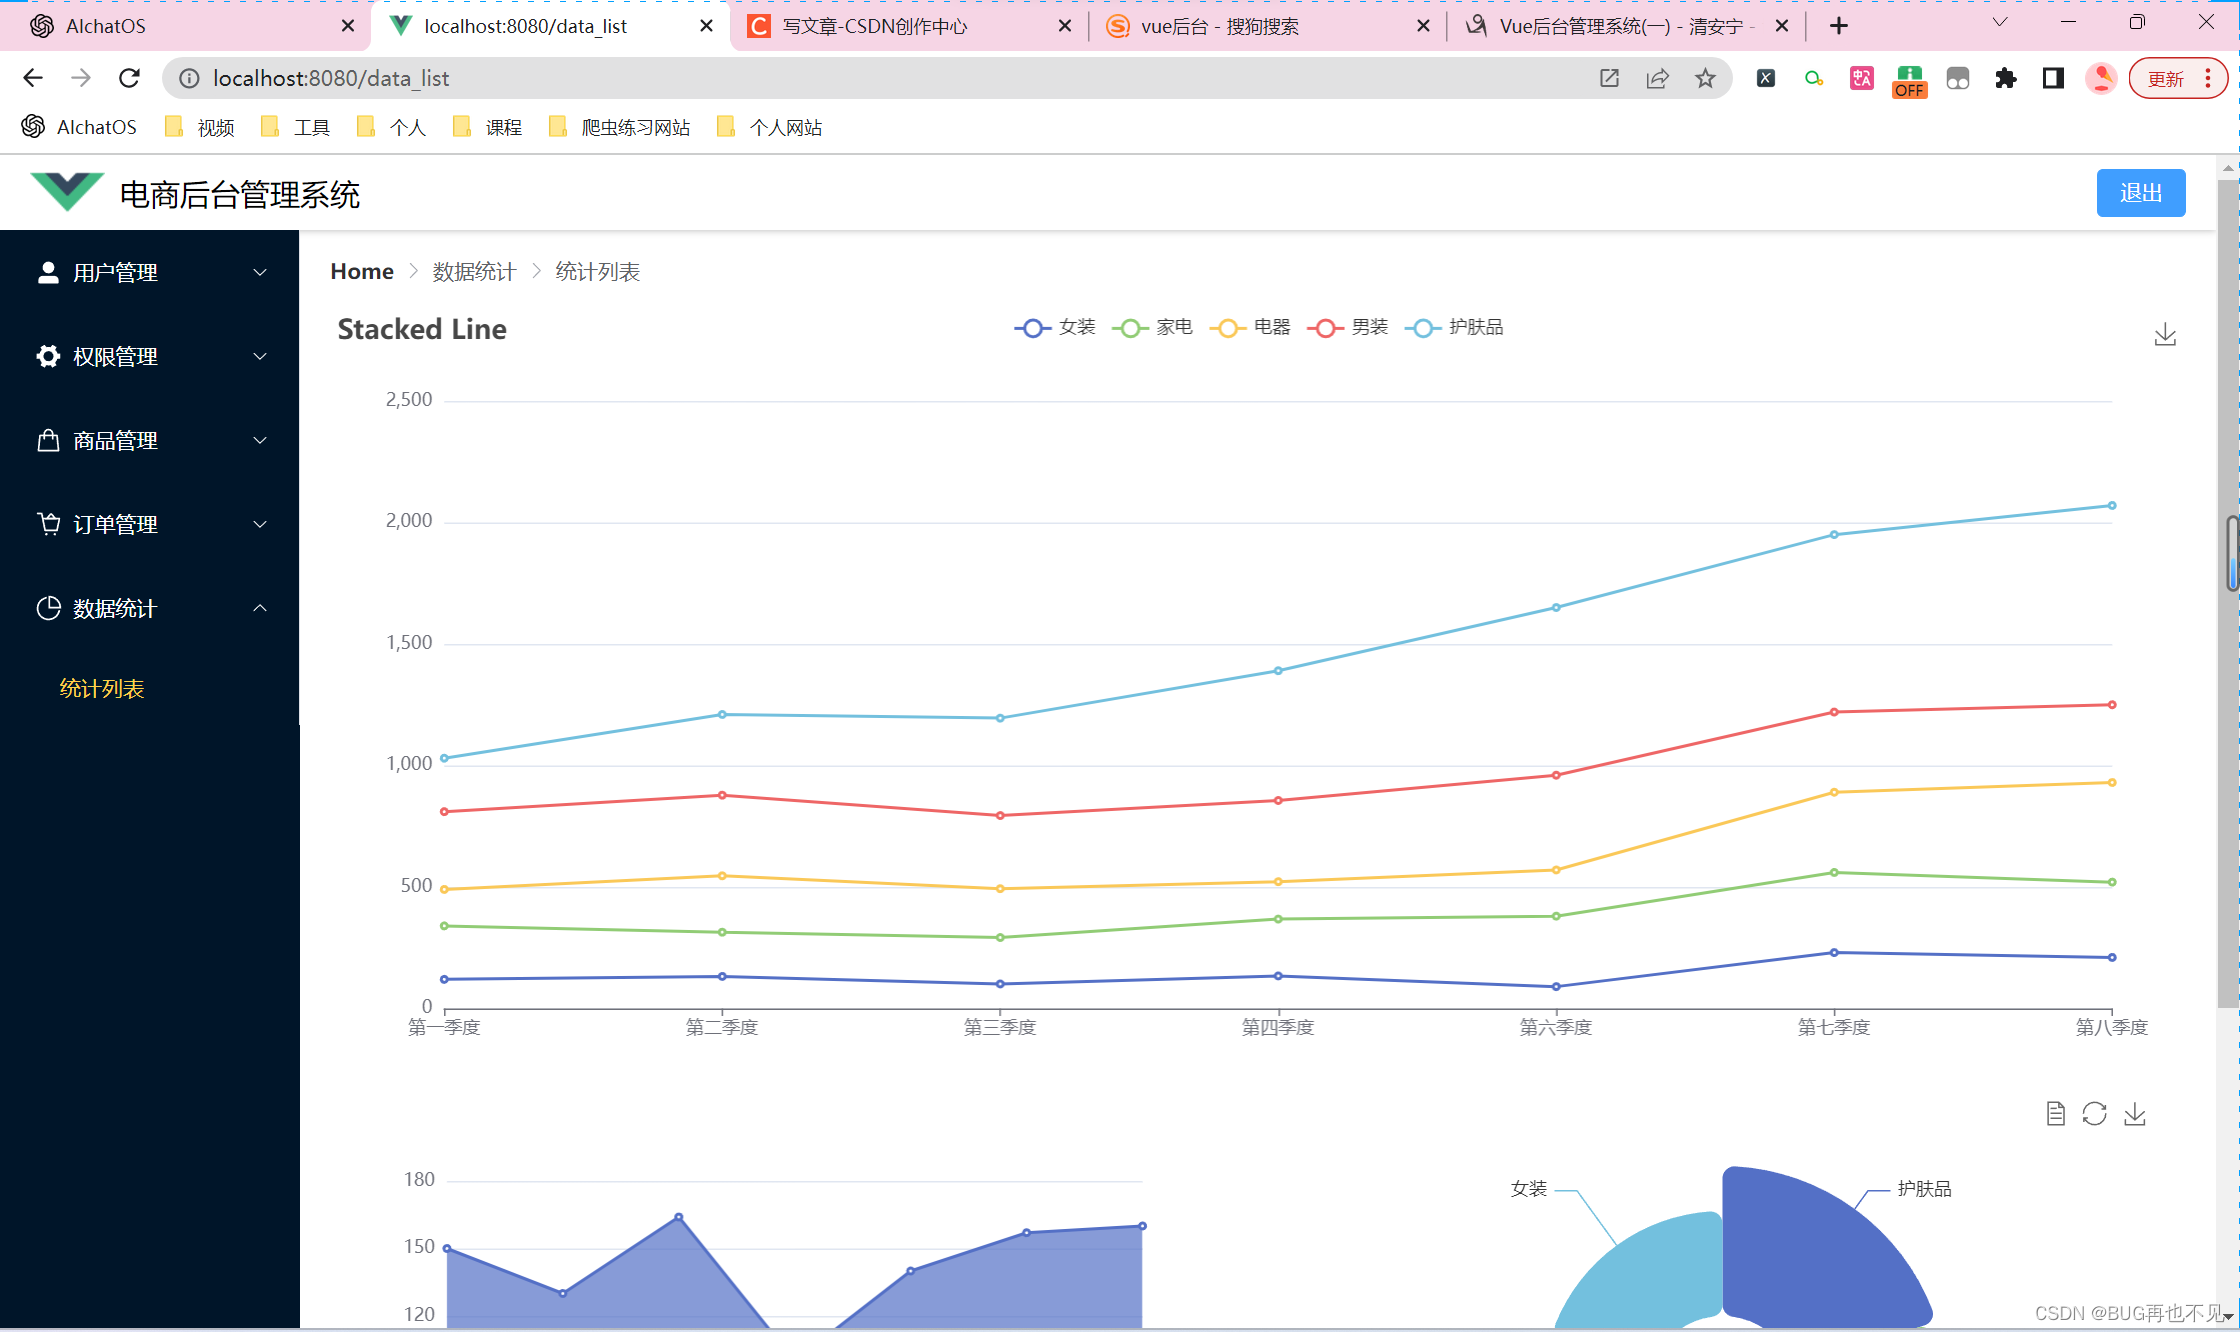The image size is (2240, 1332).
Task: Click the pie icon beside 数据统计
Action: [48, 608]
